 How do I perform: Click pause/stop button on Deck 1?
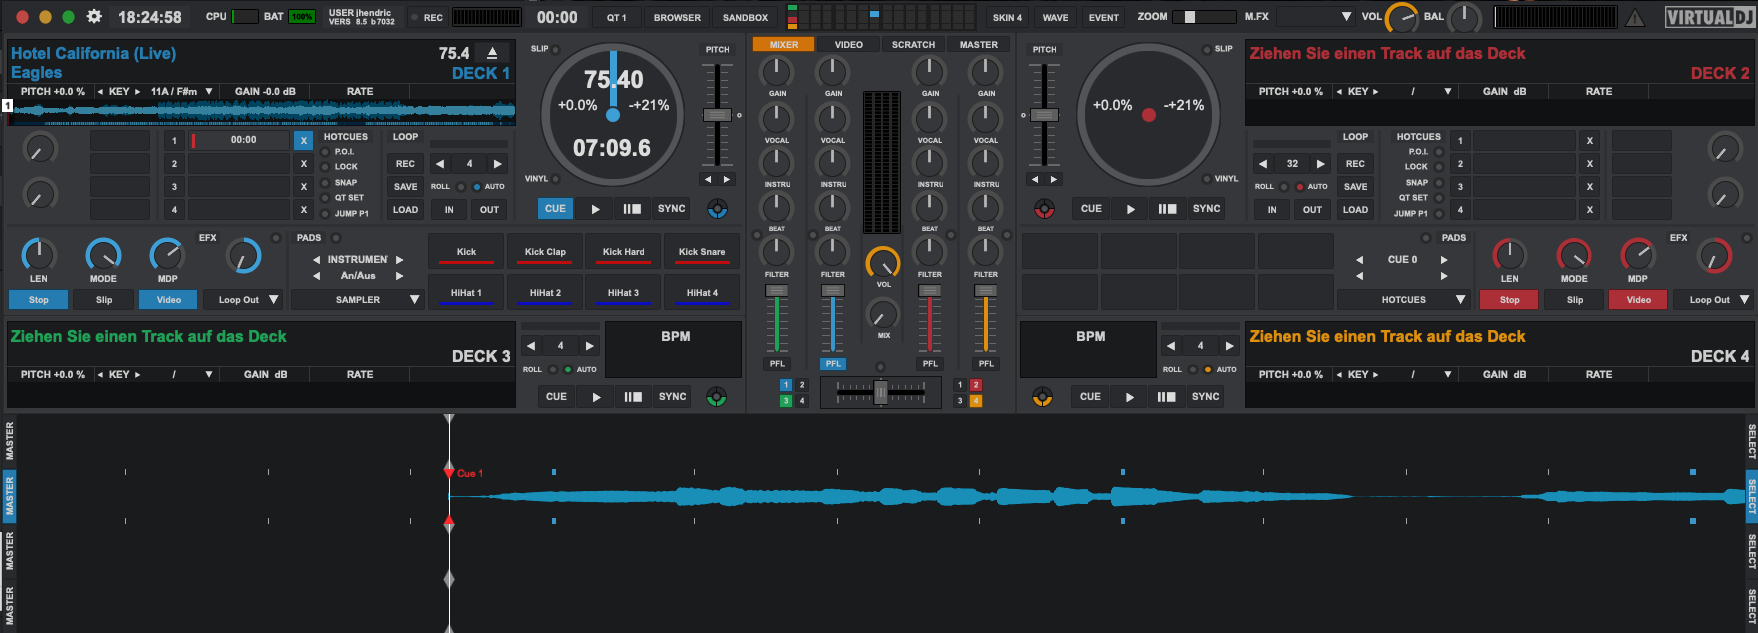point(632,209)
